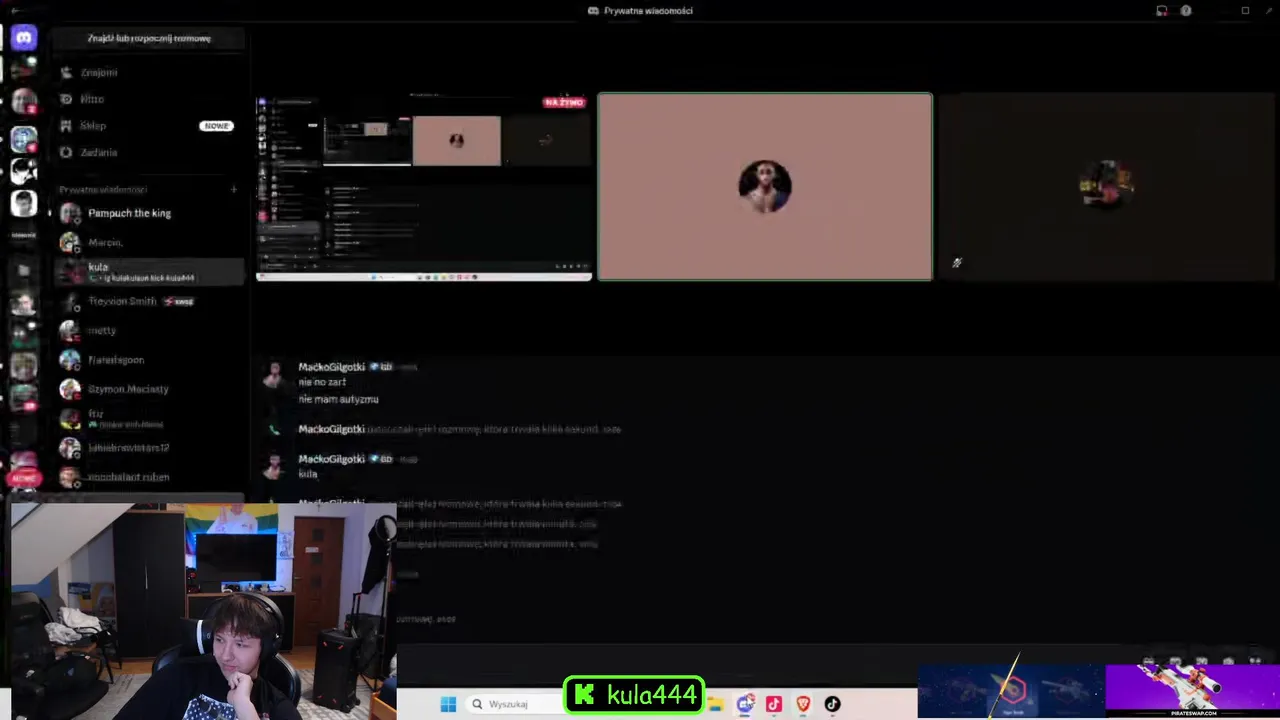Create a new DM with the plus icon
The height and width of the screenshot is (720, 1280).
pyautogui.click(x=234, y=189)
